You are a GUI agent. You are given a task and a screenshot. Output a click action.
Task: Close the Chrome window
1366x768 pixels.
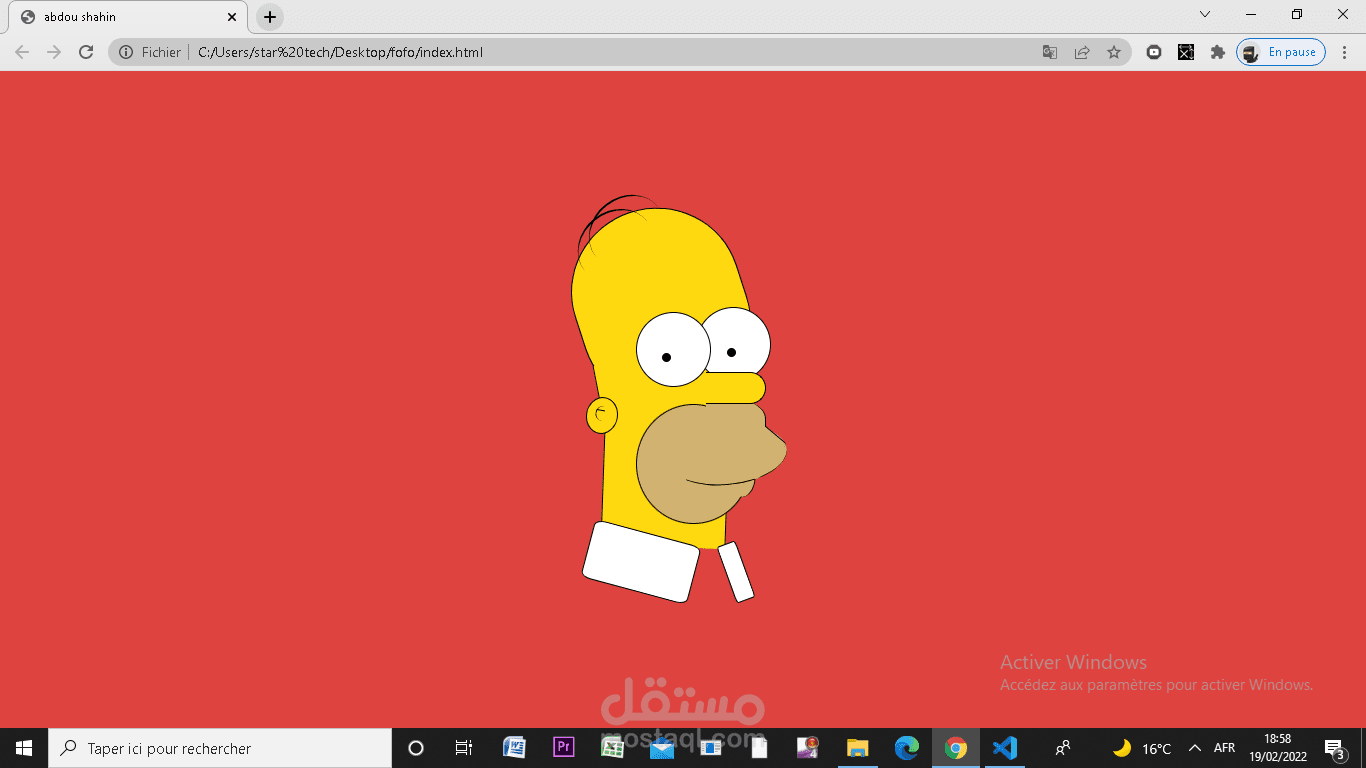1343,15
